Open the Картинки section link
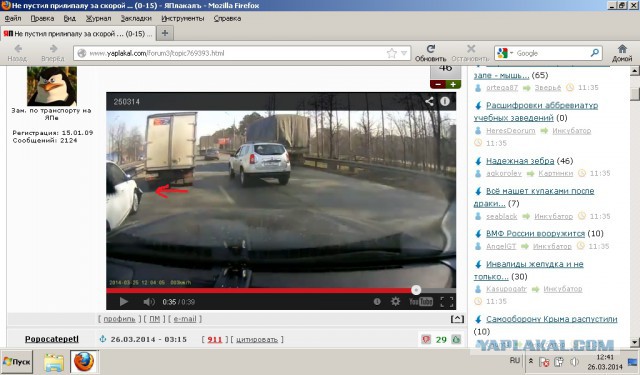 pos(556,173)
